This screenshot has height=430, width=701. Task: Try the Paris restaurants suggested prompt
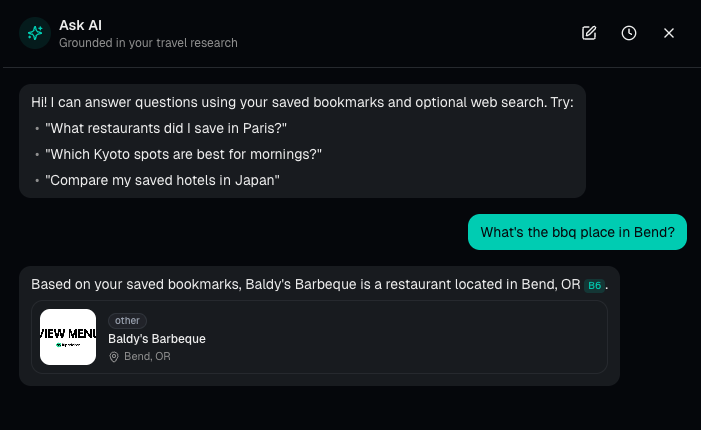pos(166,128)
